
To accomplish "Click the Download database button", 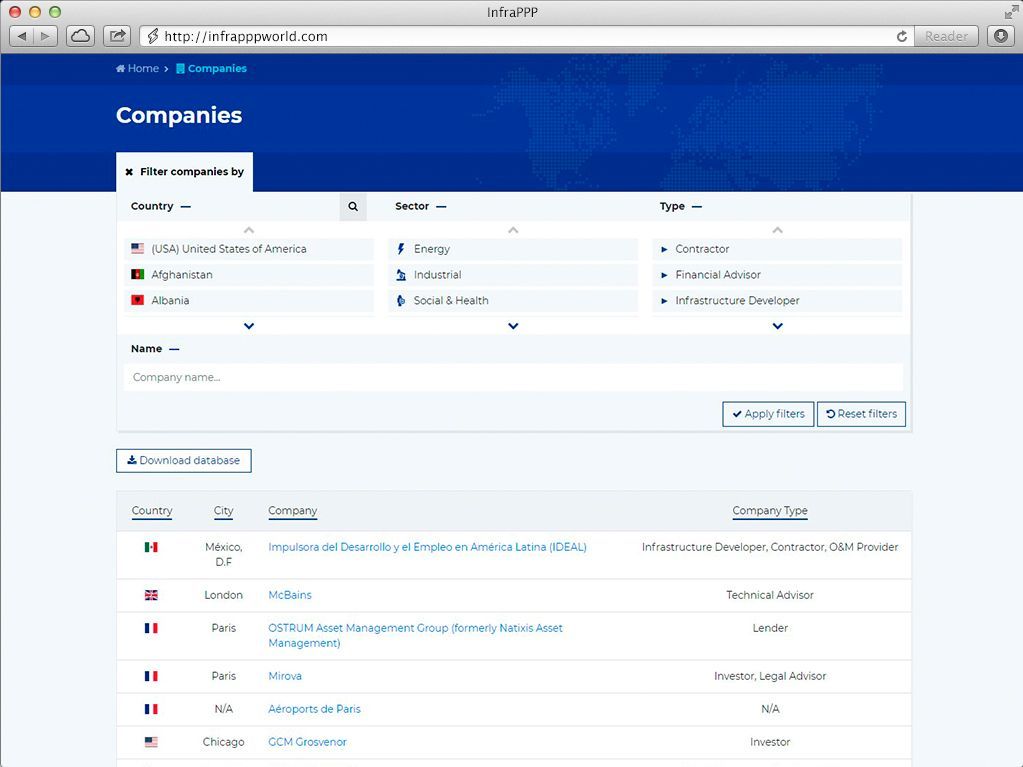I will (x=184, y=461).
